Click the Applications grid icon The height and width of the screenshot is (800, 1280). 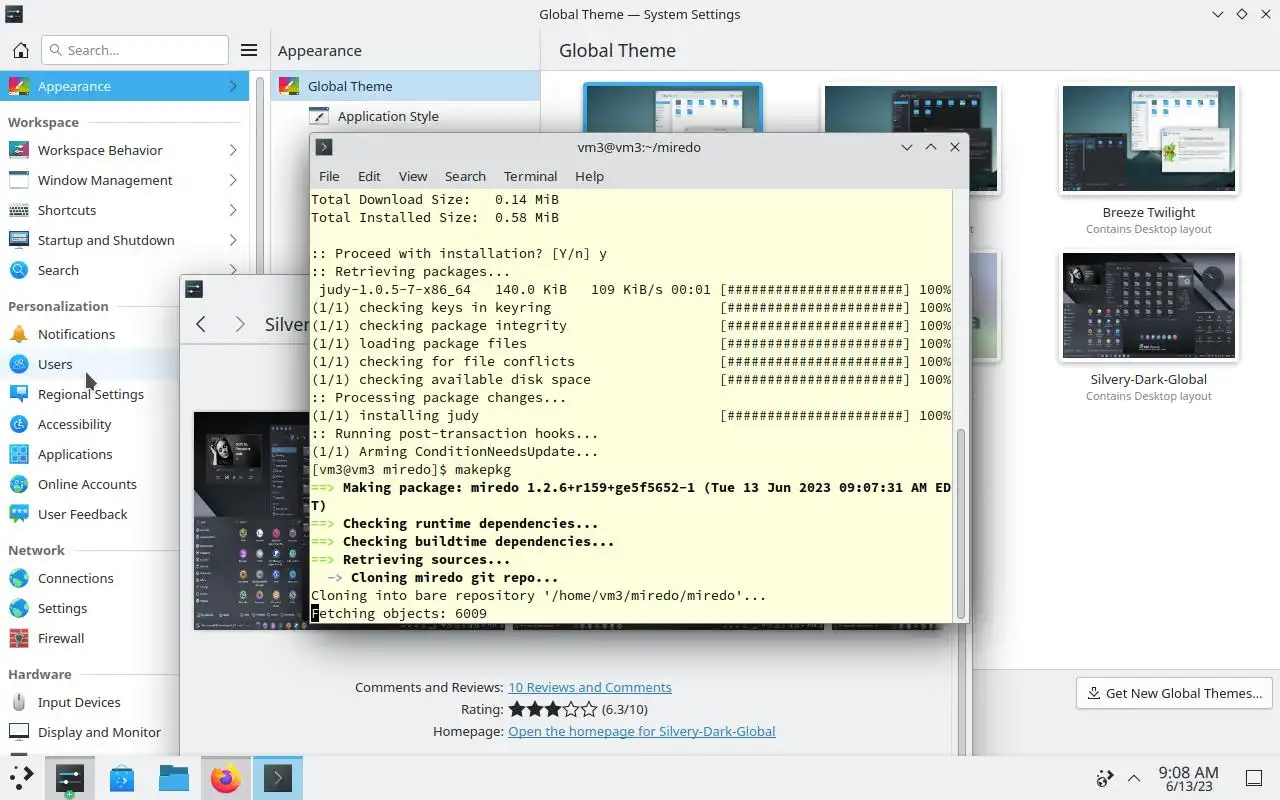pyautogui.click(x=19, y=454)
